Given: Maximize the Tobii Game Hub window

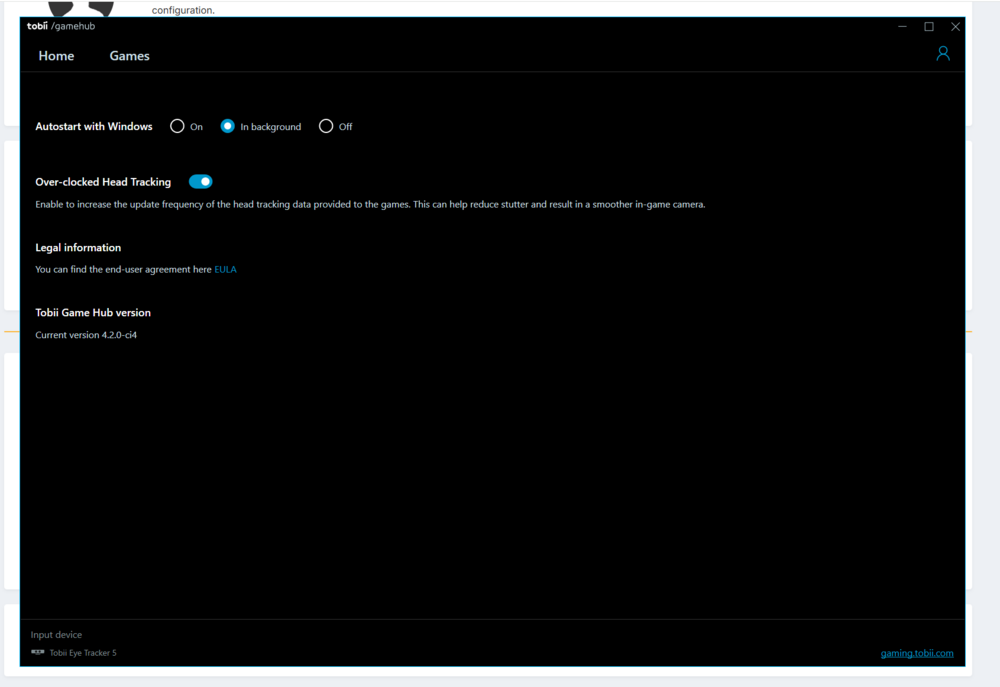Looking at the screenshot, I should [929, 27].
